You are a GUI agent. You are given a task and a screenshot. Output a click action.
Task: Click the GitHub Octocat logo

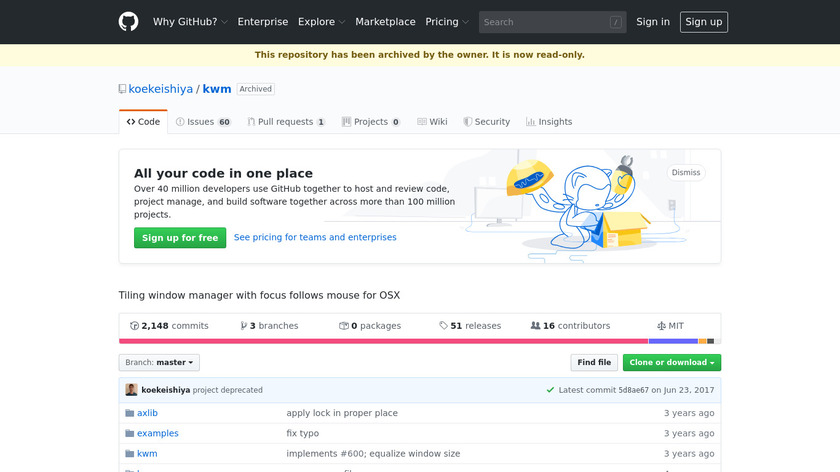pyautogui.click(x=129, y=22)
